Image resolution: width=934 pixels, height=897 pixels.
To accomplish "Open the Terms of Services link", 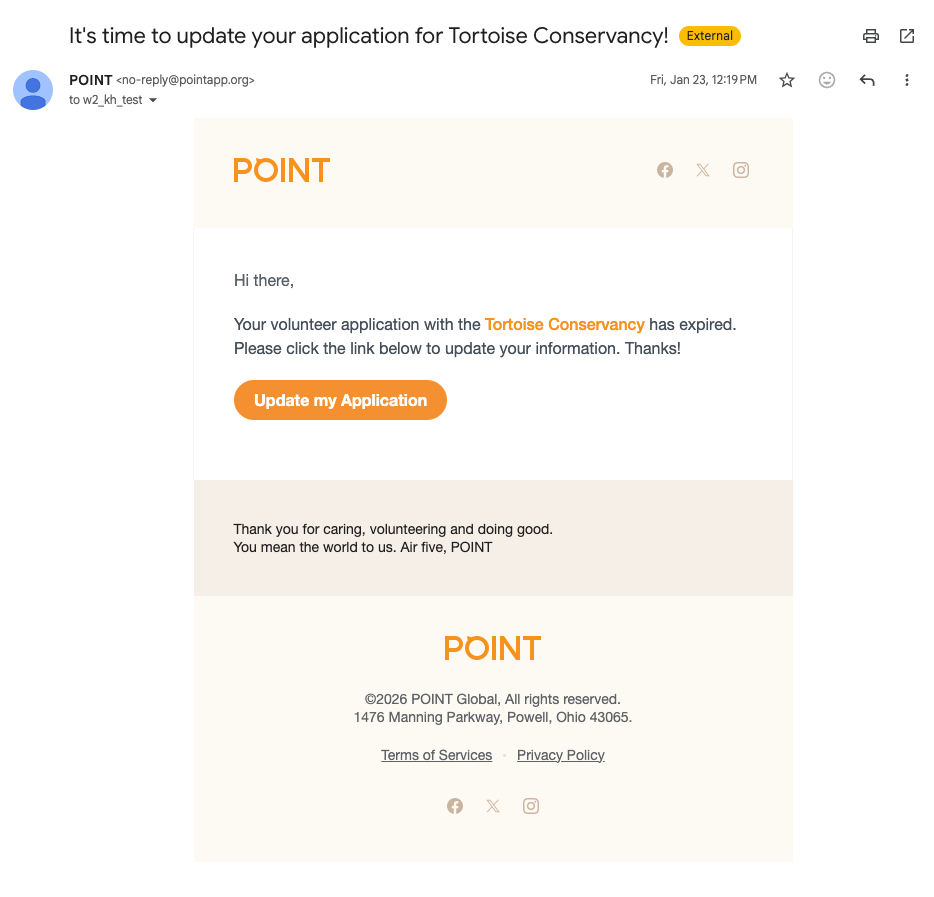I will [x=436, y=755].
